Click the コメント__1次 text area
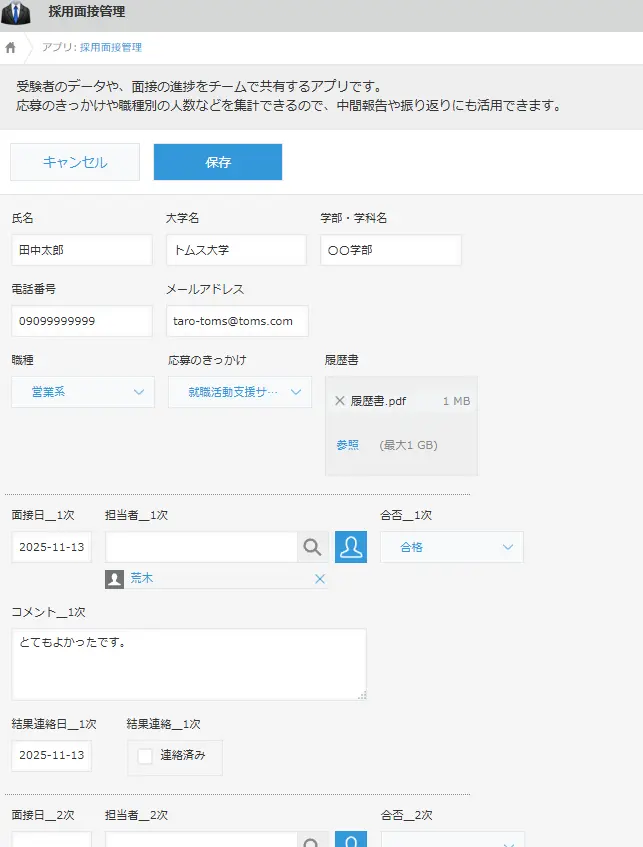This screenshot has width=643, height=847. pyautogui.click(x=189, y=664)
